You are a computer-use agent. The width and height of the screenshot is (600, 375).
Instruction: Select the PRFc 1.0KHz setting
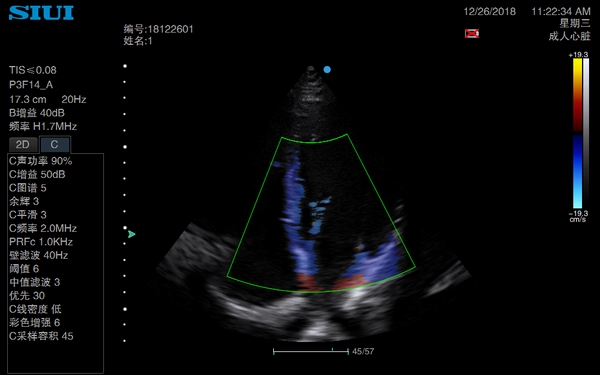[x=41, y=242]
